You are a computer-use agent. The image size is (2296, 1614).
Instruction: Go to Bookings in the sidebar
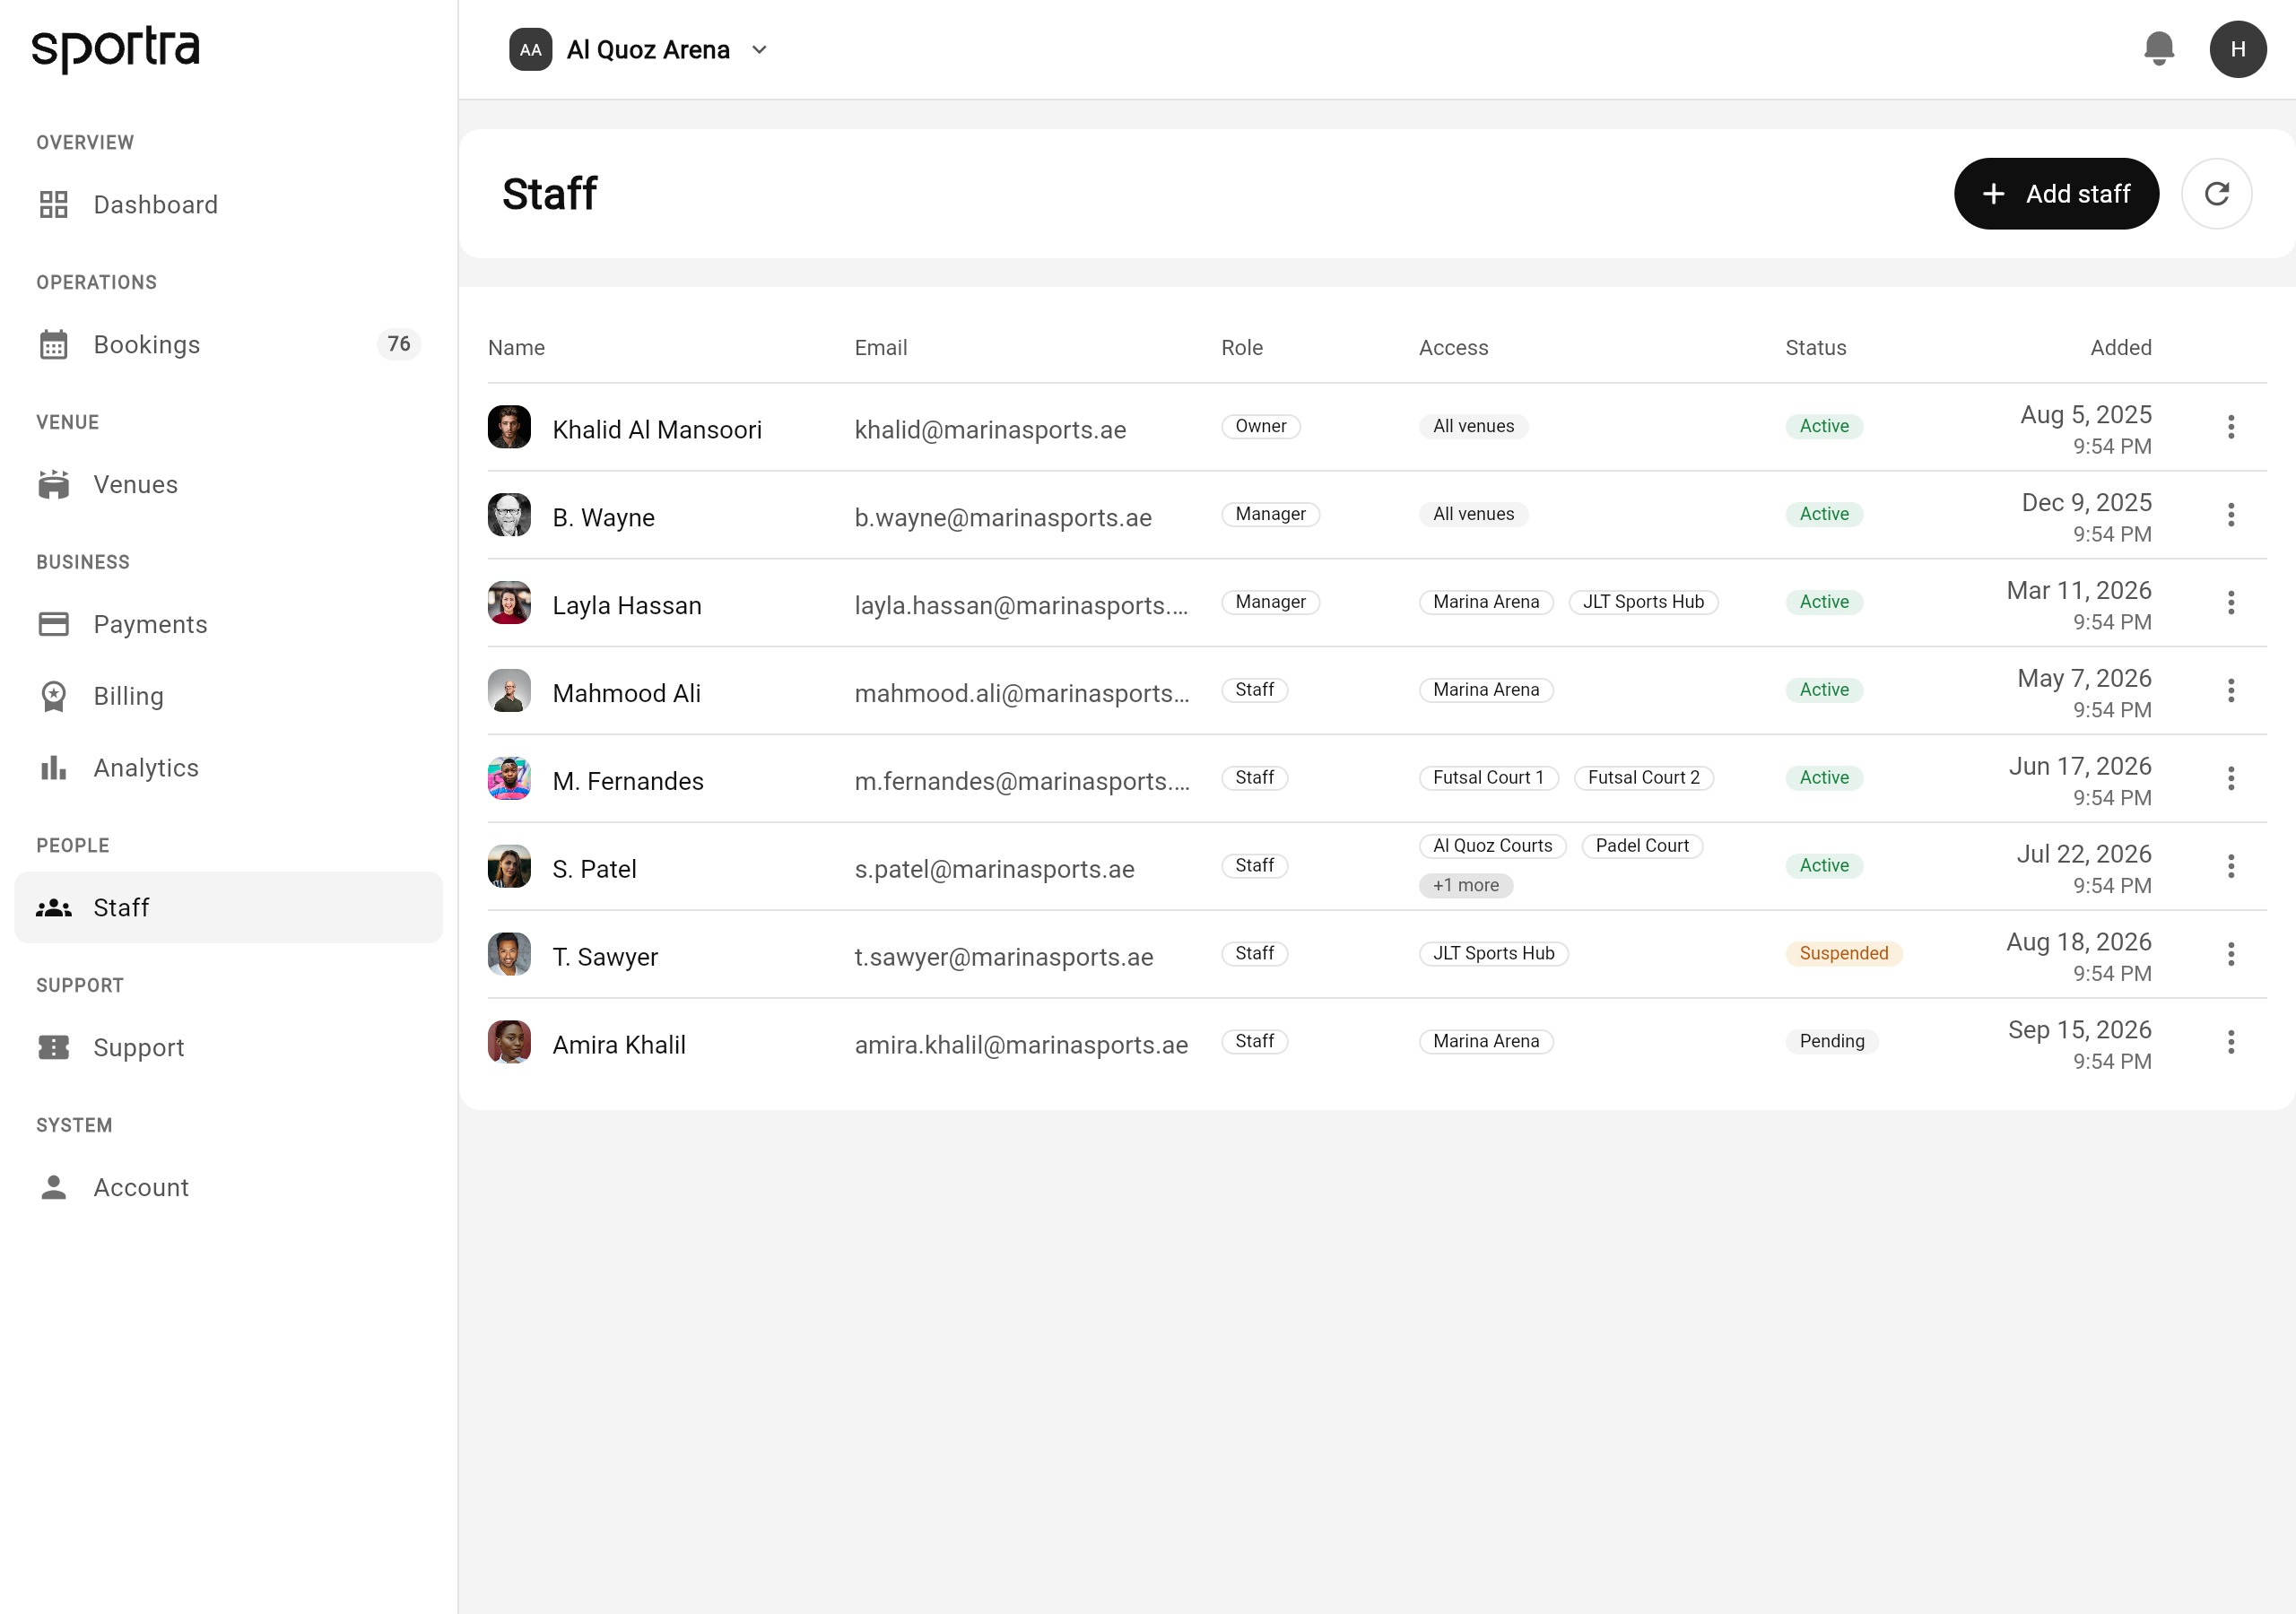pyautogui.click(x=228, y=345)
